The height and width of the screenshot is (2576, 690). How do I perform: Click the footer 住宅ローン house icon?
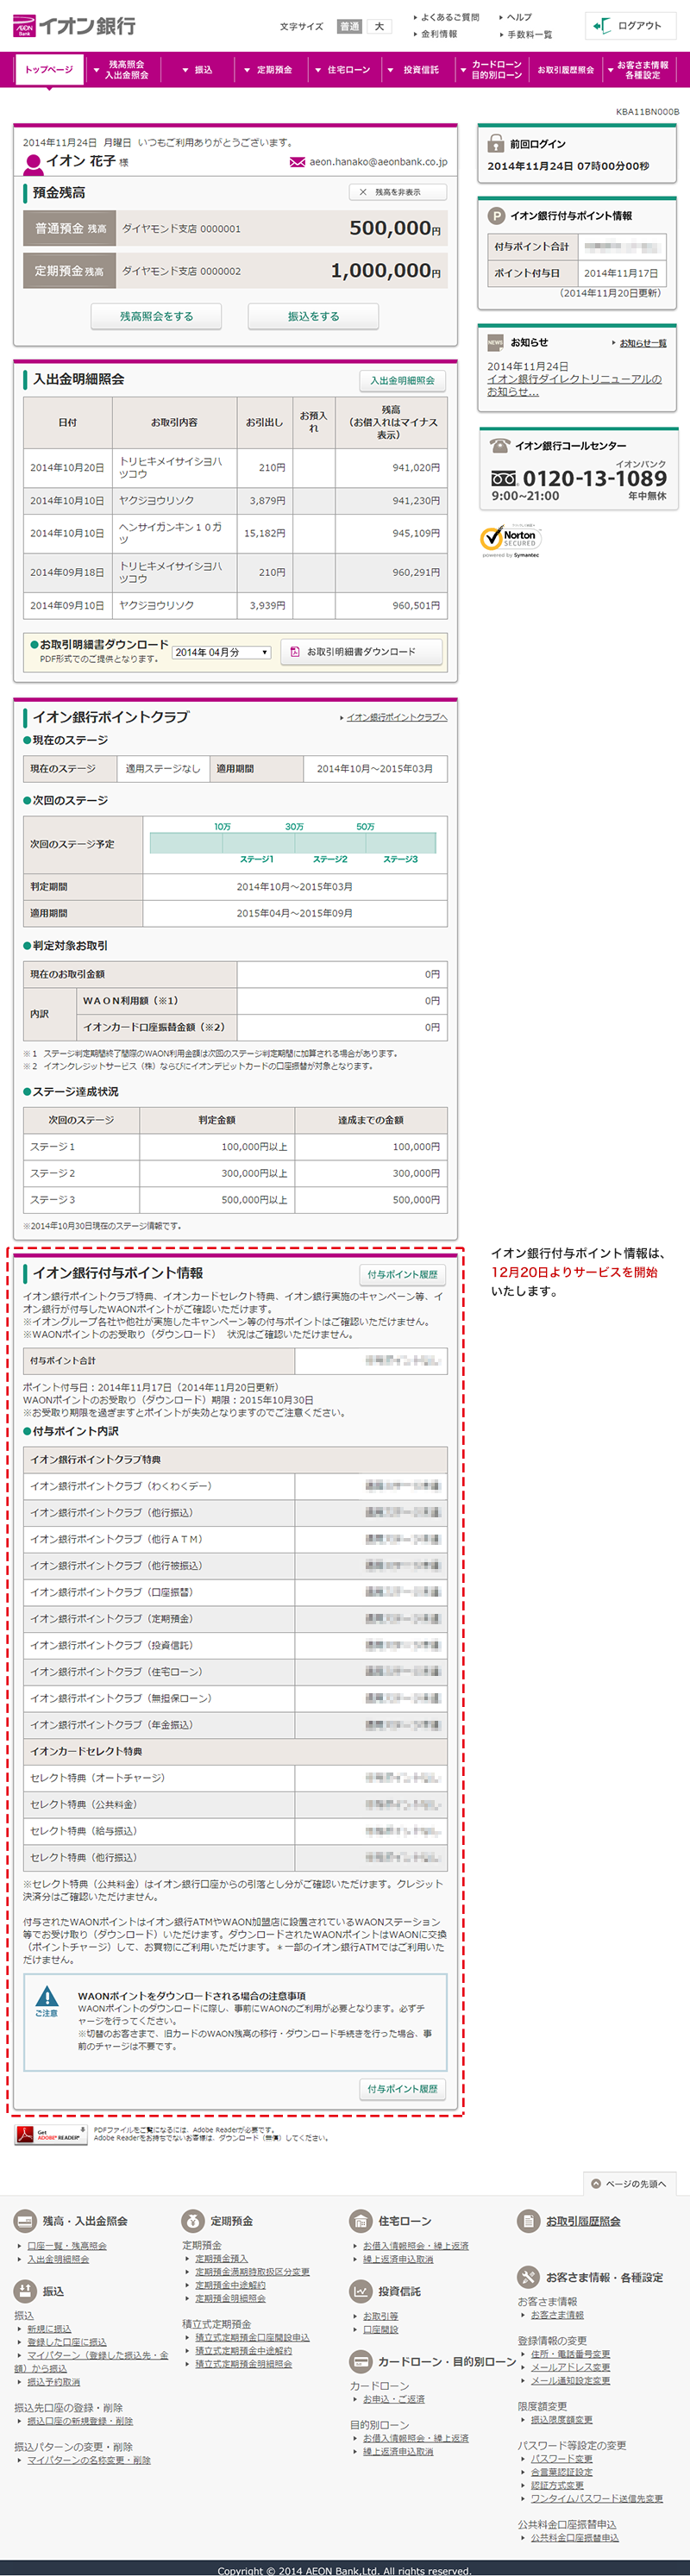coord(360,2220)
